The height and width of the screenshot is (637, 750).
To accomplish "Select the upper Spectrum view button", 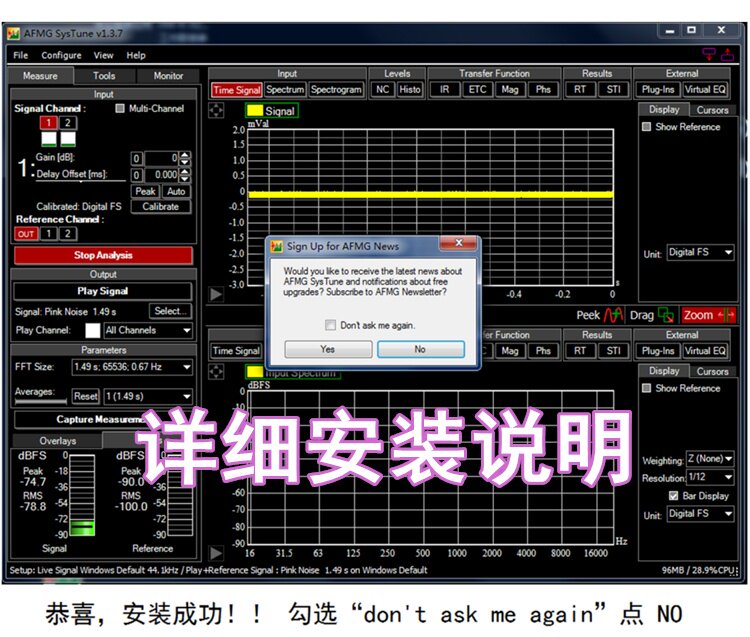I will tap(285, 89).
